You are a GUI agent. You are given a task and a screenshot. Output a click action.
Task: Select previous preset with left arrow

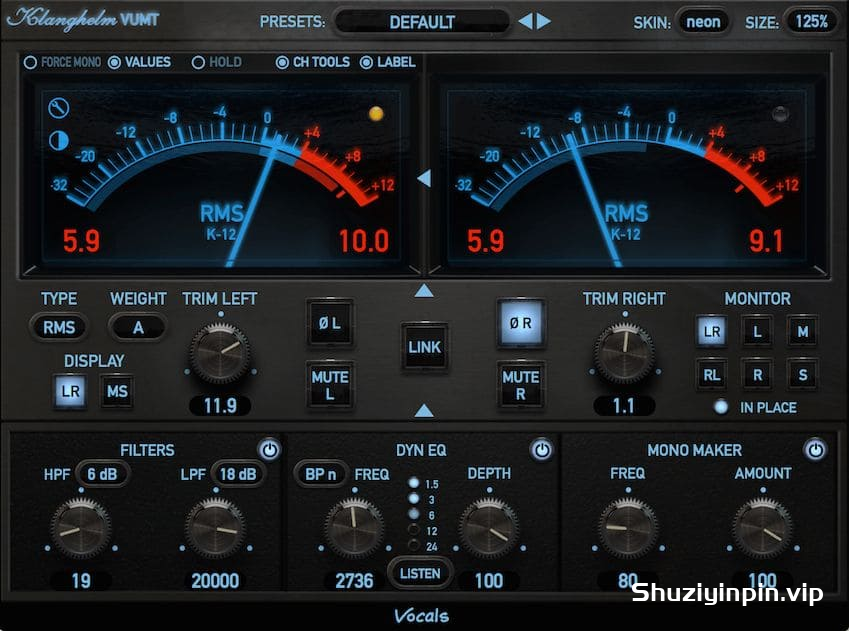525,21
